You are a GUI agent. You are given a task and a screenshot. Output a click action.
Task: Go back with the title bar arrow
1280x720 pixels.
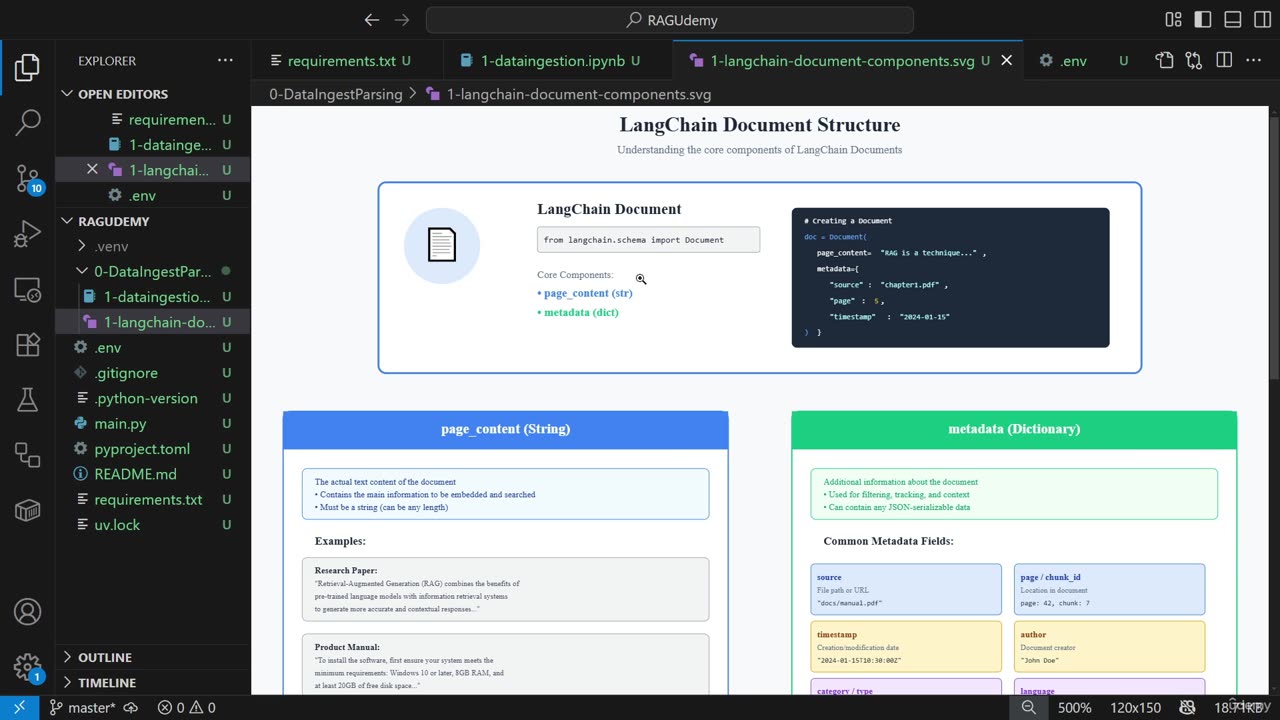pyautogui.click(x=372, y=20)
